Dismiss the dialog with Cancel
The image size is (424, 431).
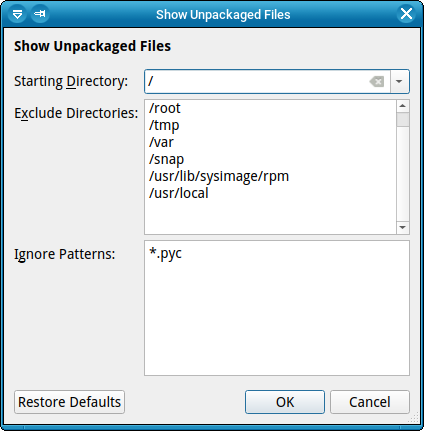[x=370, y=402]
